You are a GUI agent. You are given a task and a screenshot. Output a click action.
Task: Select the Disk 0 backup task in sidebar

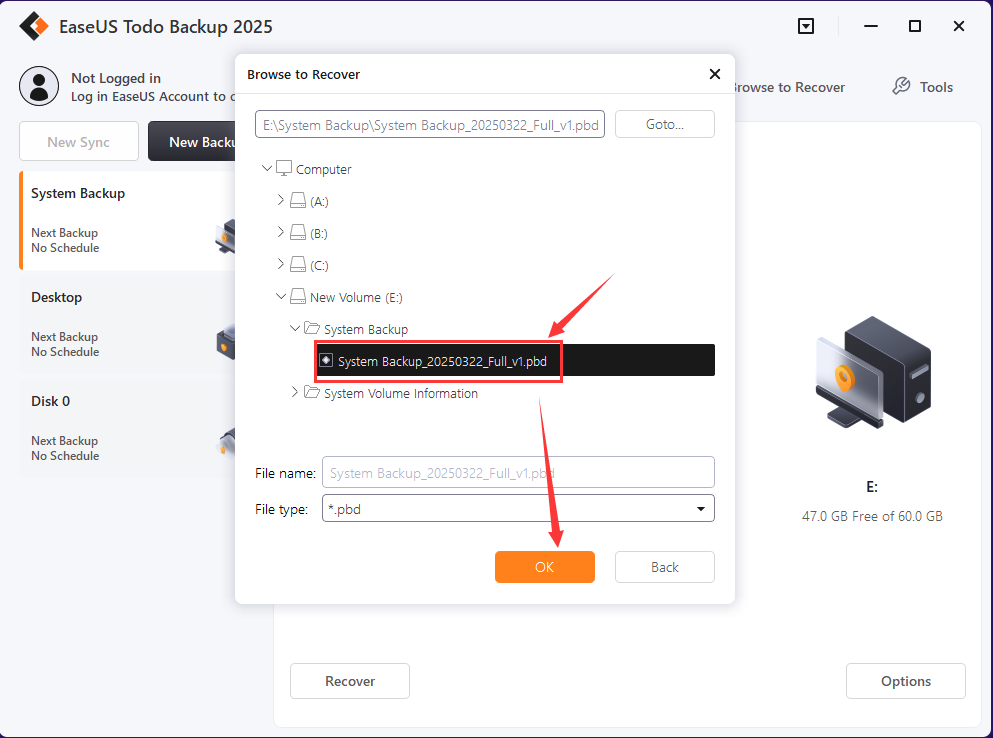click(129, 428)
